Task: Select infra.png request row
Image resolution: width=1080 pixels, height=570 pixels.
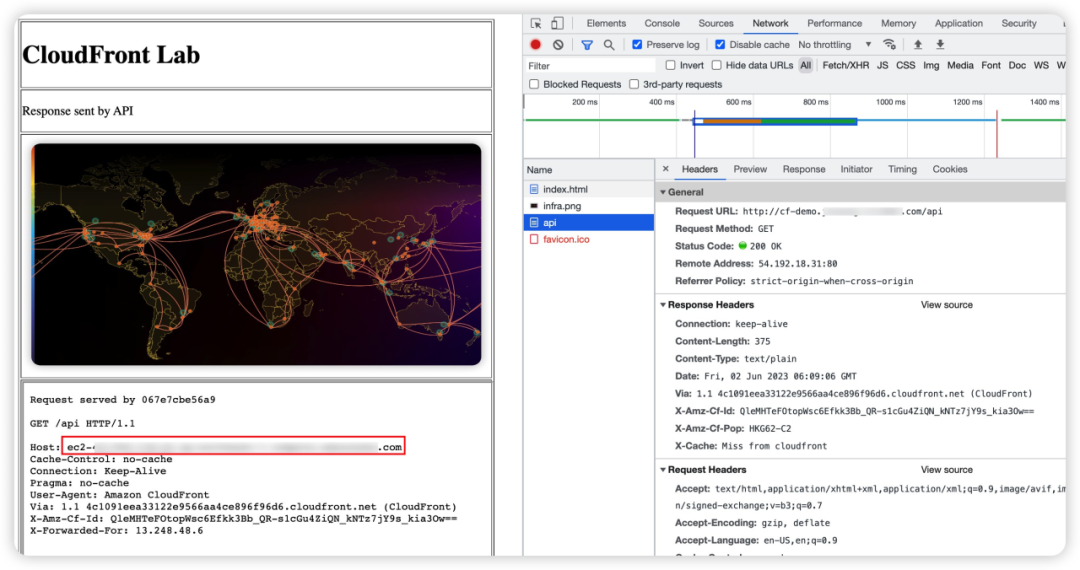Action: click(589, 206)
